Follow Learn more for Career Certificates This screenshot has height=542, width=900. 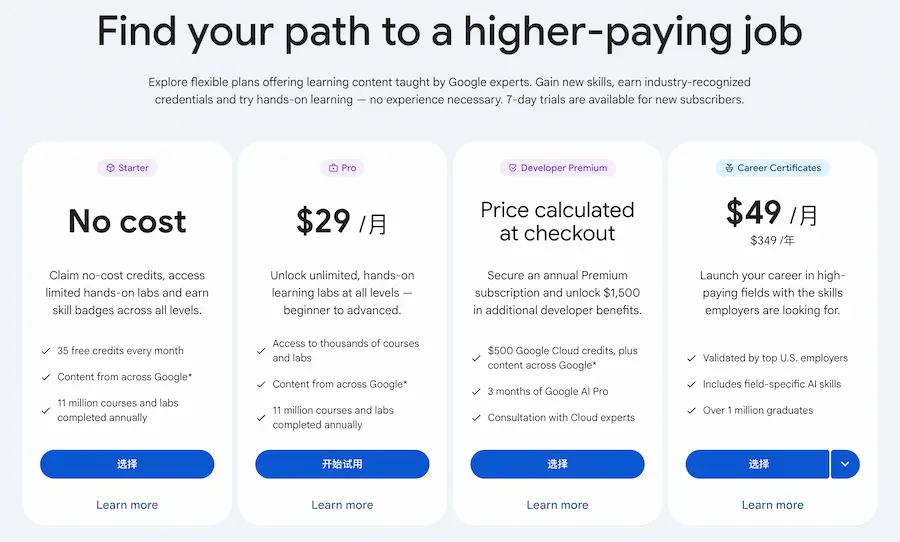772,505
